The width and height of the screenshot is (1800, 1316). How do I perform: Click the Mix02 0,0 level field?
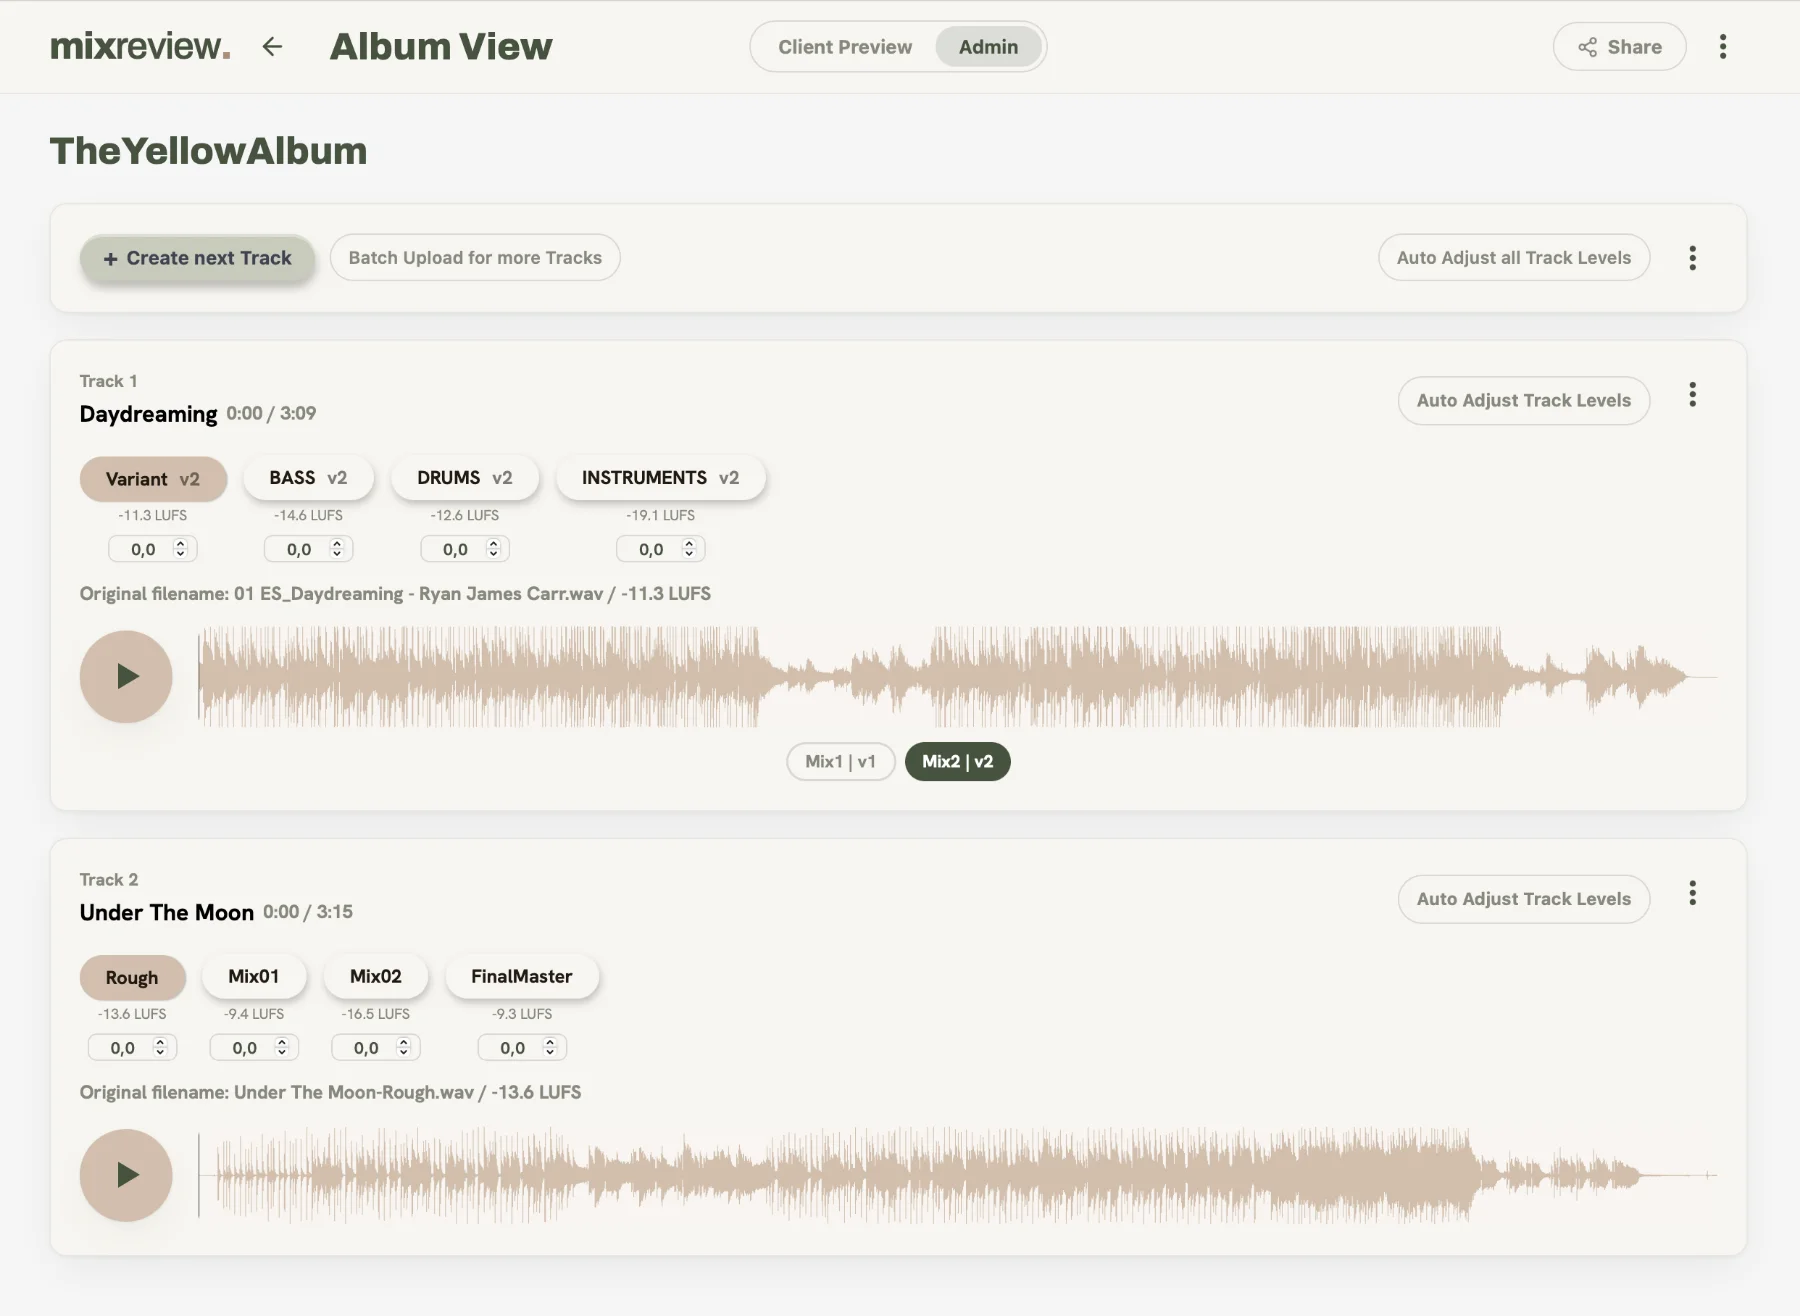point(376,1048)
